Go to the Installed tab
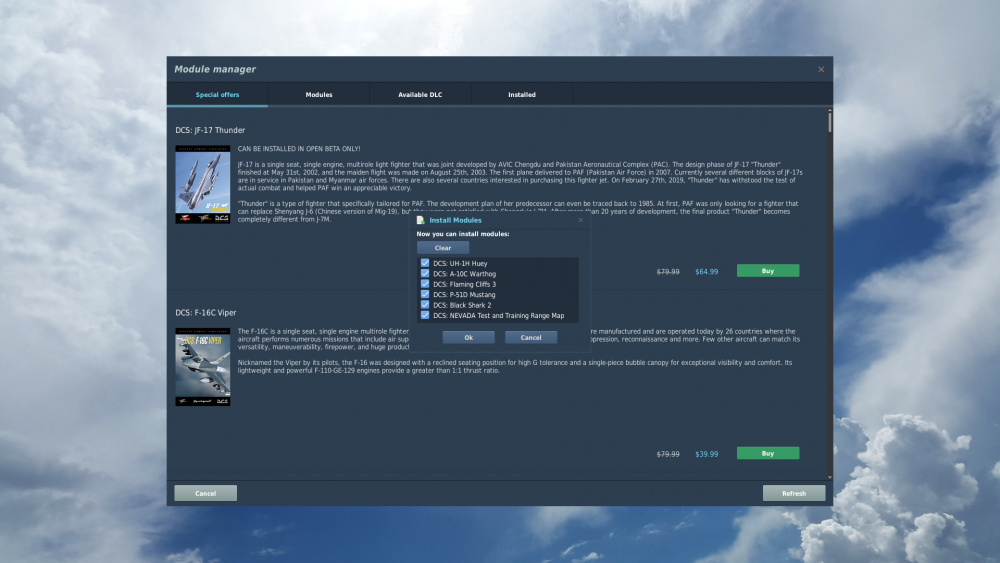The image size is (1000, 563). click(x=521, y=95)
